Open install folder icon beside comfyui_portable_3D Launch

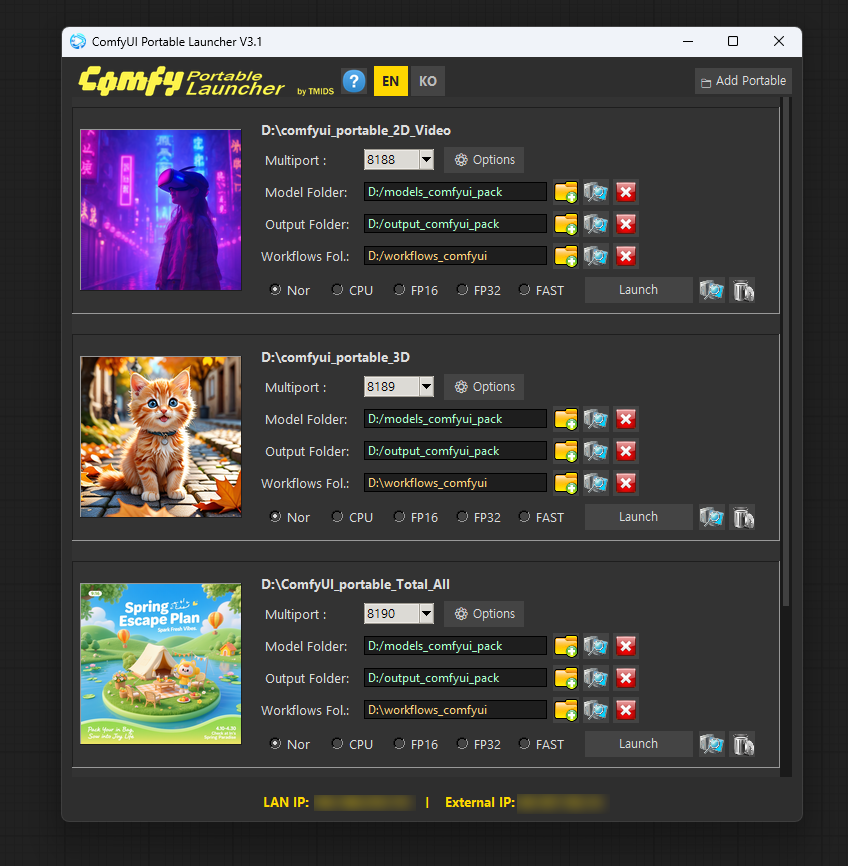point(712,518)
